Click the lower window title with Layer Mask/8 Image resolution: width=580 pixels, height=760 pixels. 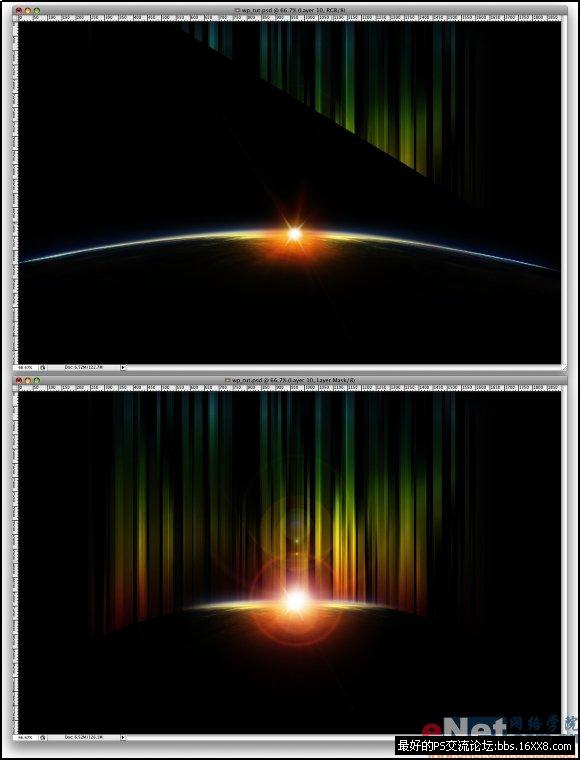click(x=295, y=380)
